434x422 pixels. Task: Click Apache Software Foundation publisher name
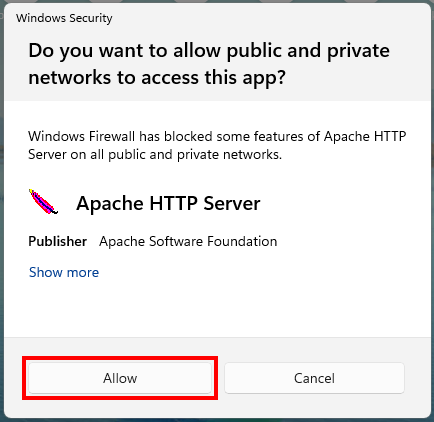[188, 241]
